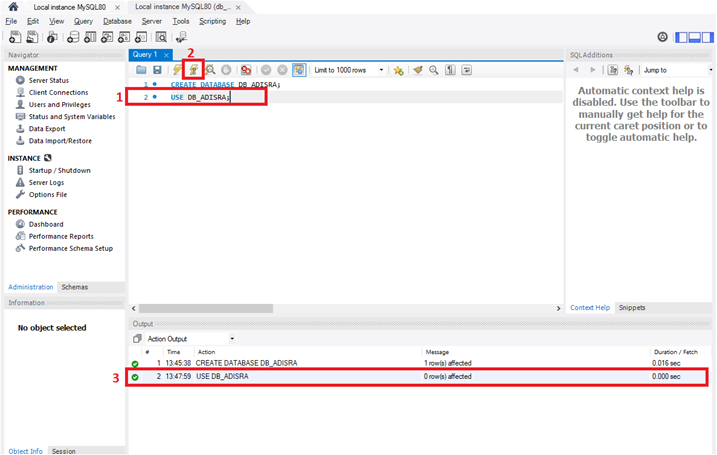Viewport: 717px width, 455px height.
Task: Get context help for caret position
Action: [x=613, y=70]
